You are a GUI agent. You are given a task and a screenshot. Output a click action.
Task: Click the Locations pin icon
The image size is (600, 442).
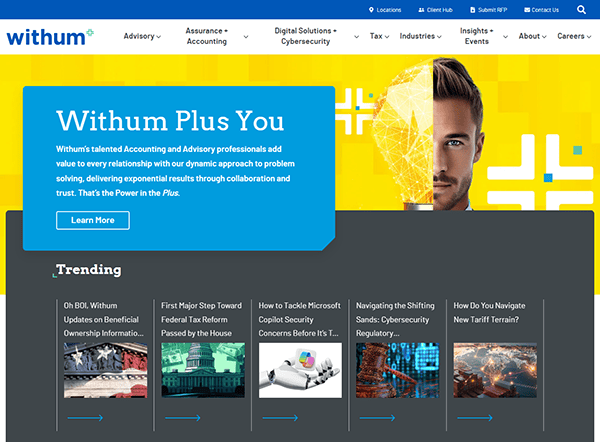pyautogui.click(x=371, y=10)
